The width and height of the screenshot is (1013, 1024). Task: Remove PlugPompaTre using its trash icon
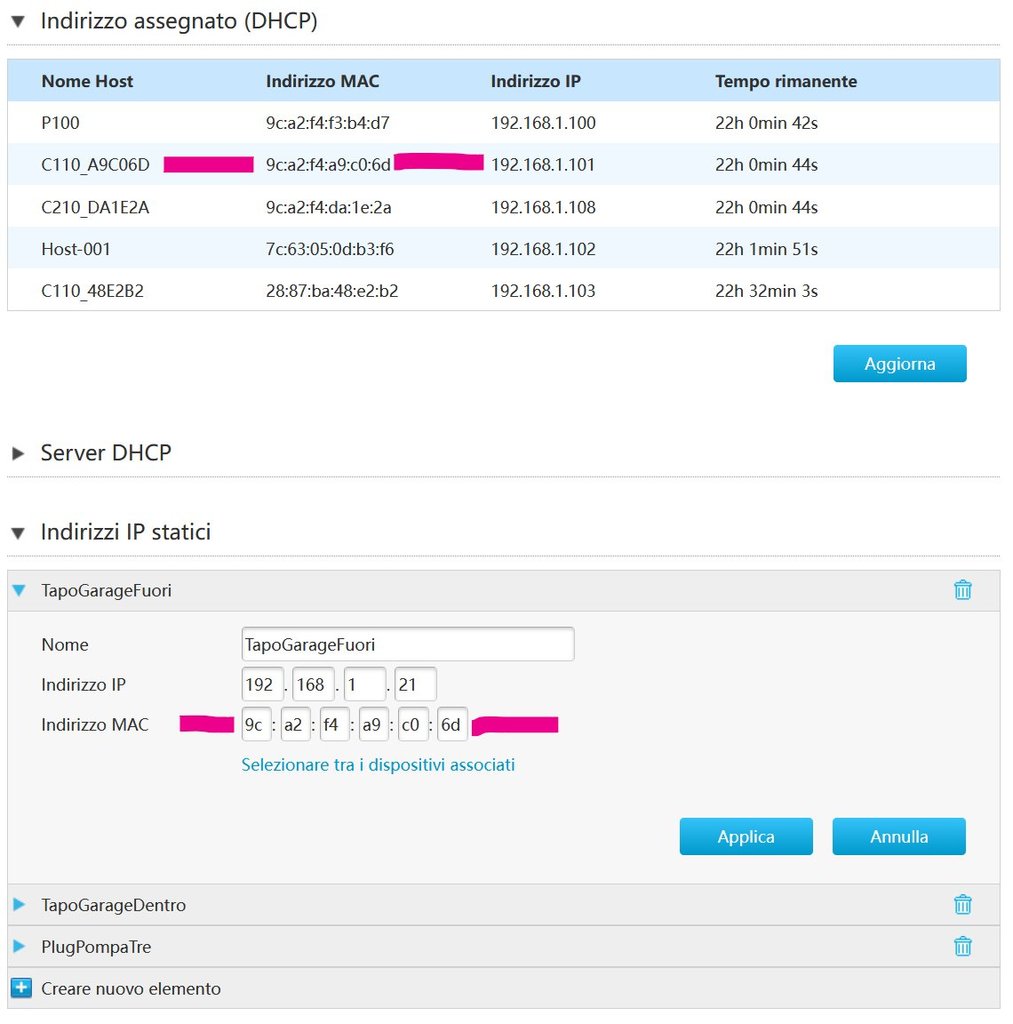[x=963, y=946]
